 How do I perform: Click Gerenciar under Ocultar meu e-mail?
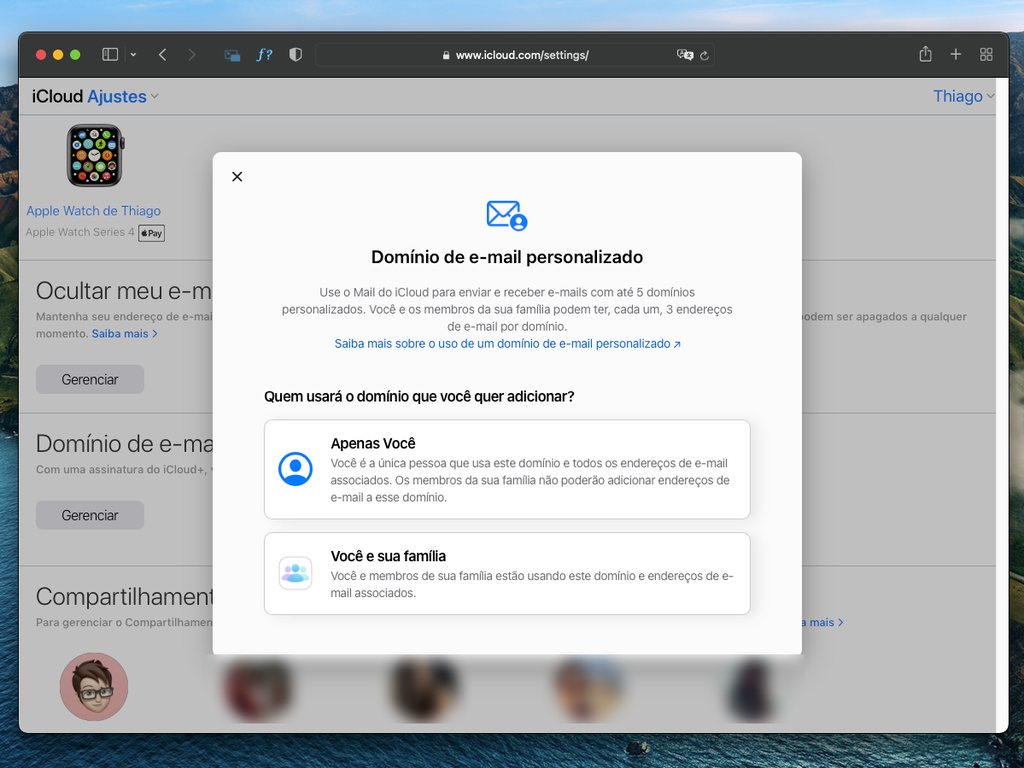point(90,379)
